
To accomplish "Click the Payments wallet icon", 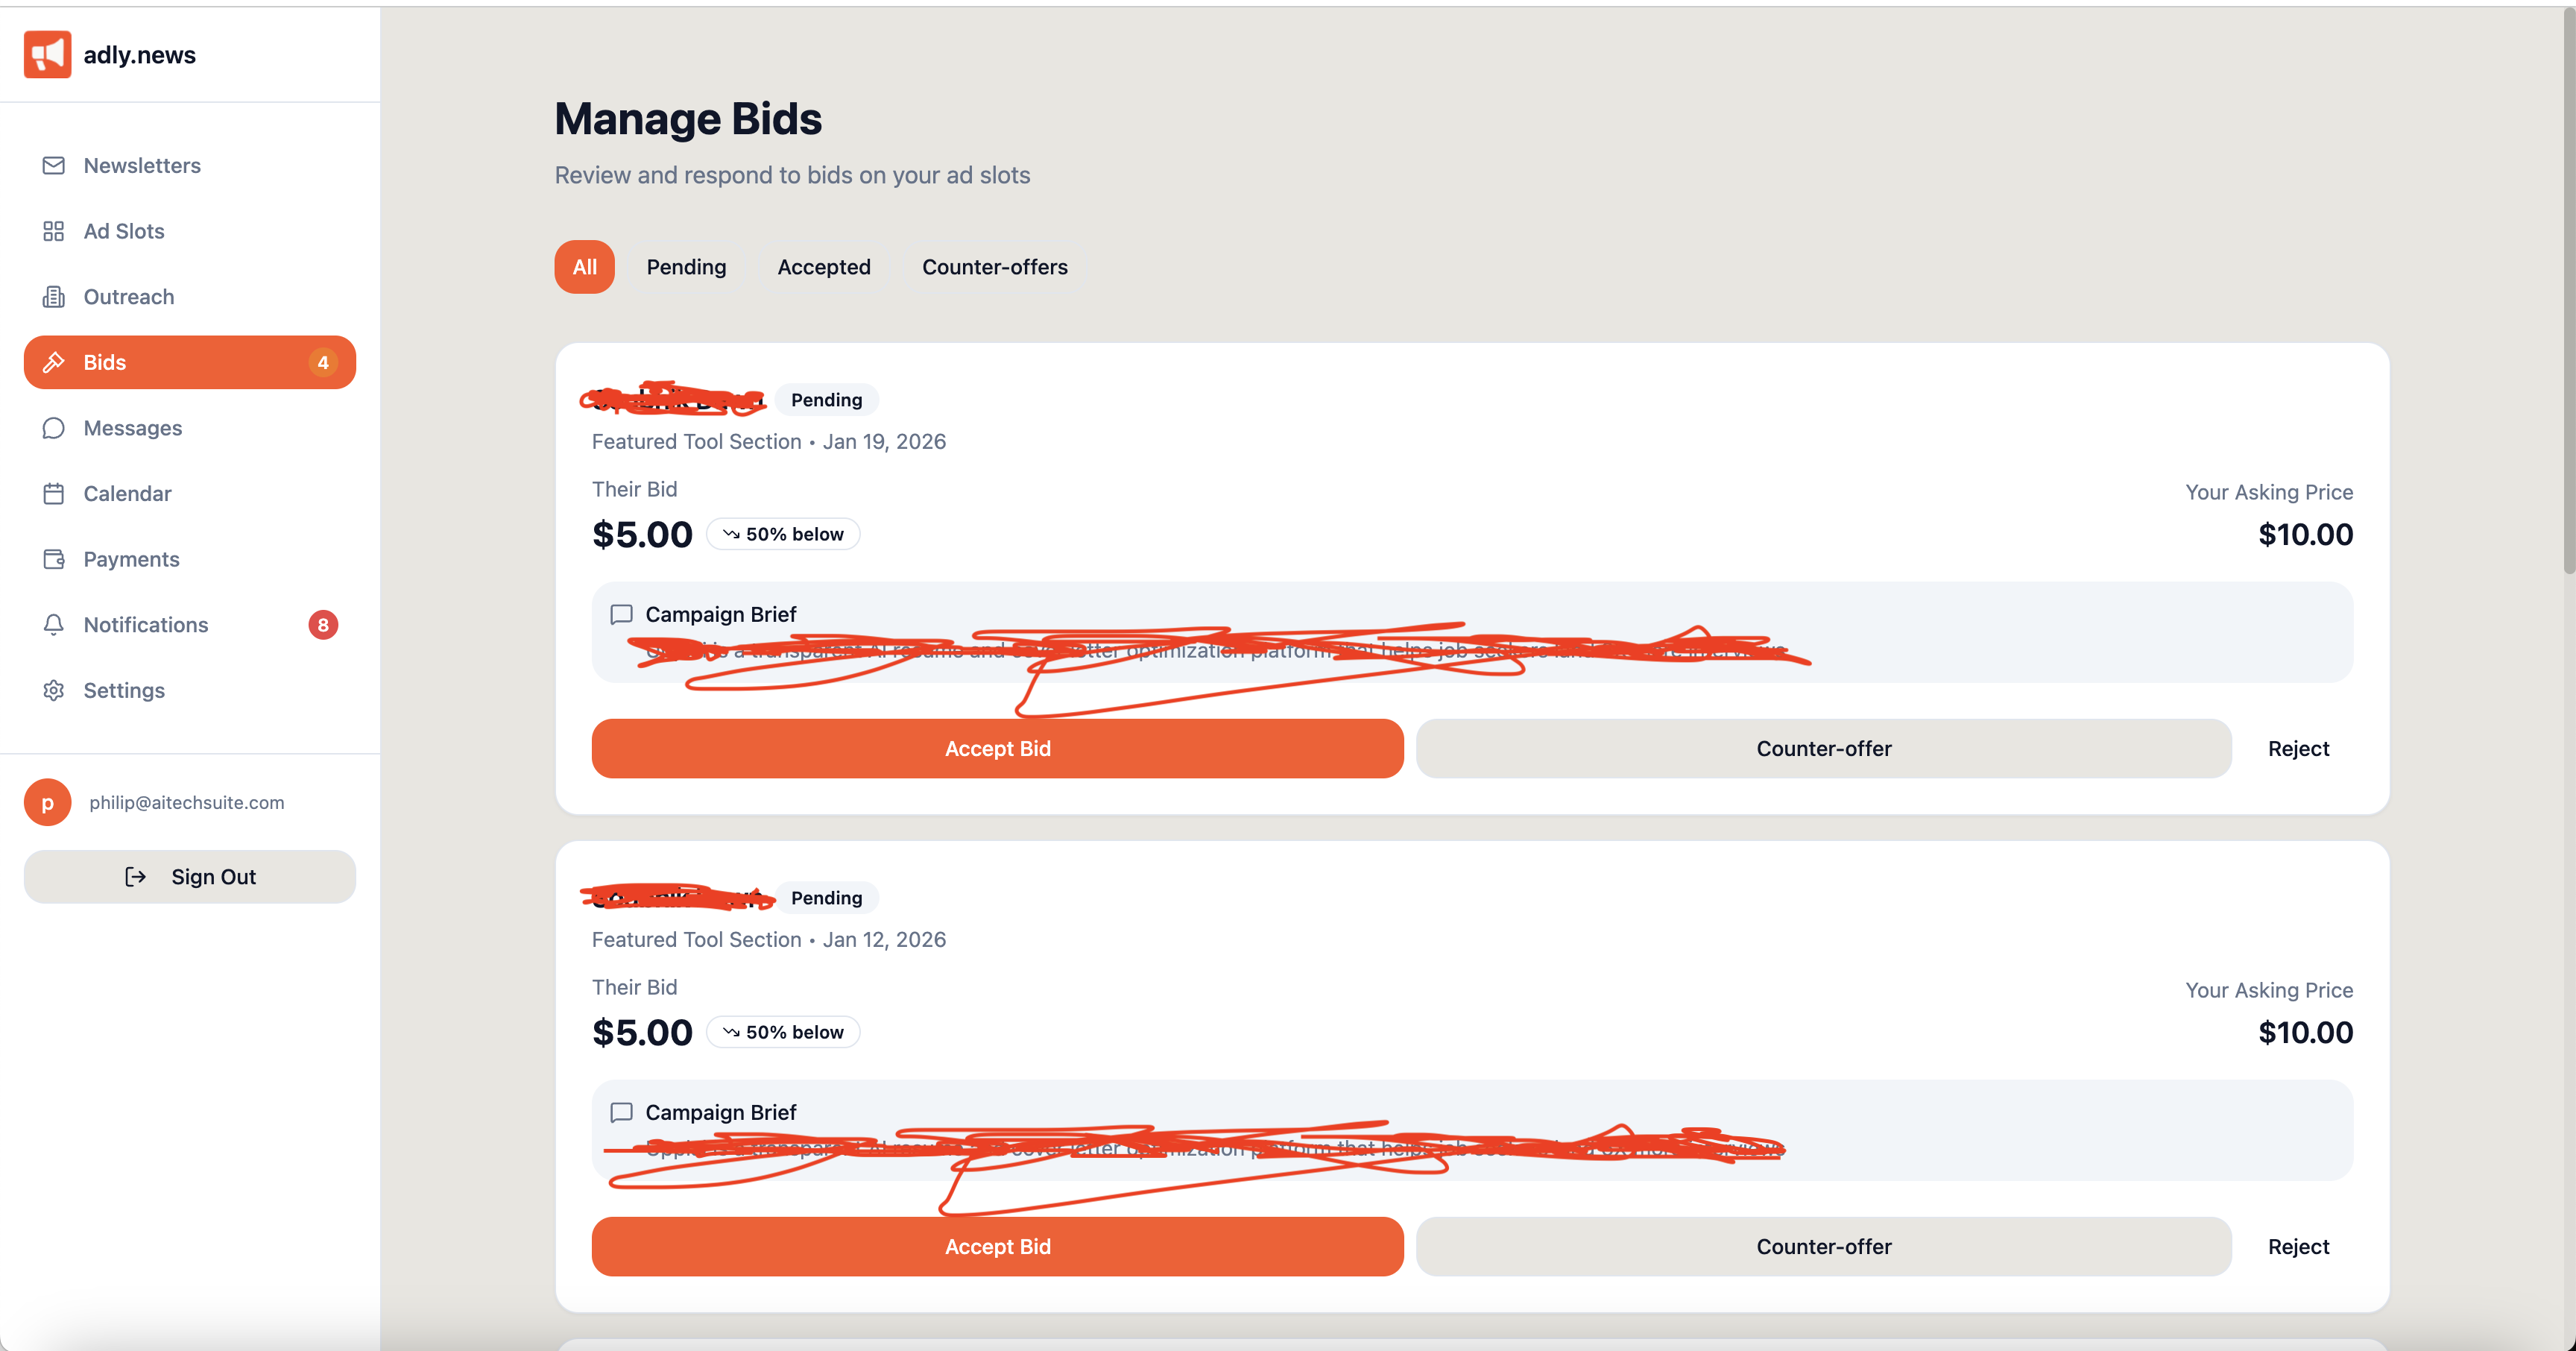I will pyautogui.click(x=54, y=559).
